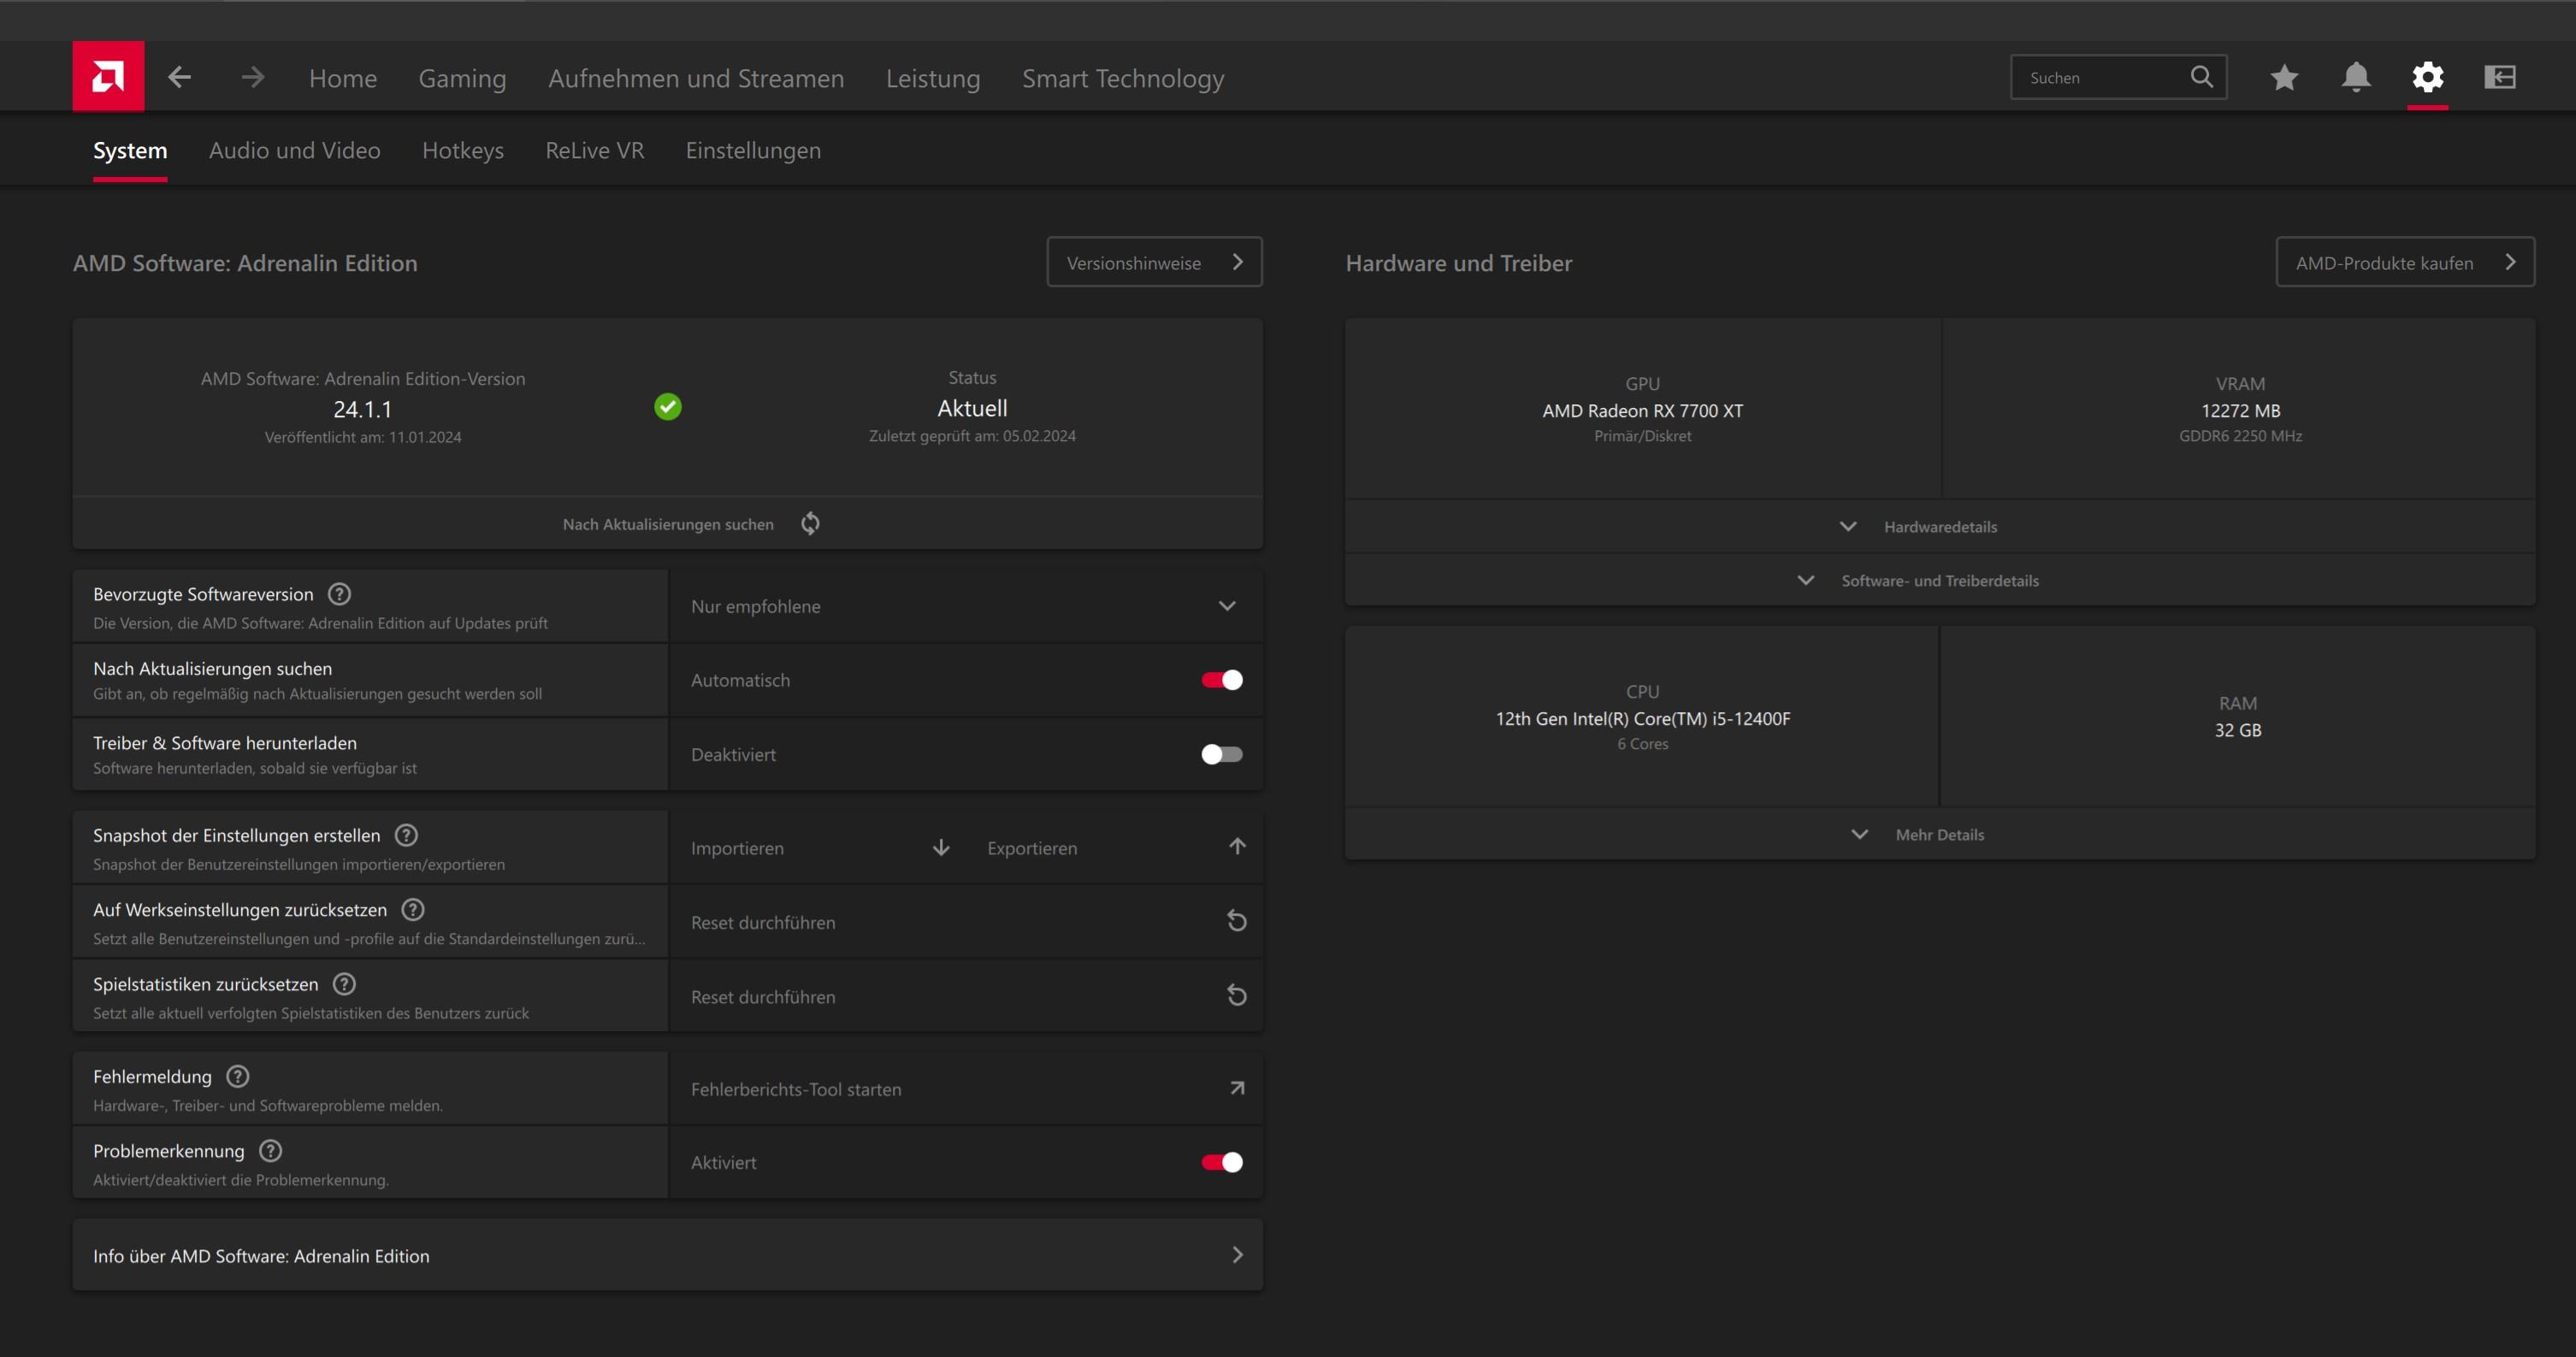Open favorites star icon

(x=2284, y=77)
